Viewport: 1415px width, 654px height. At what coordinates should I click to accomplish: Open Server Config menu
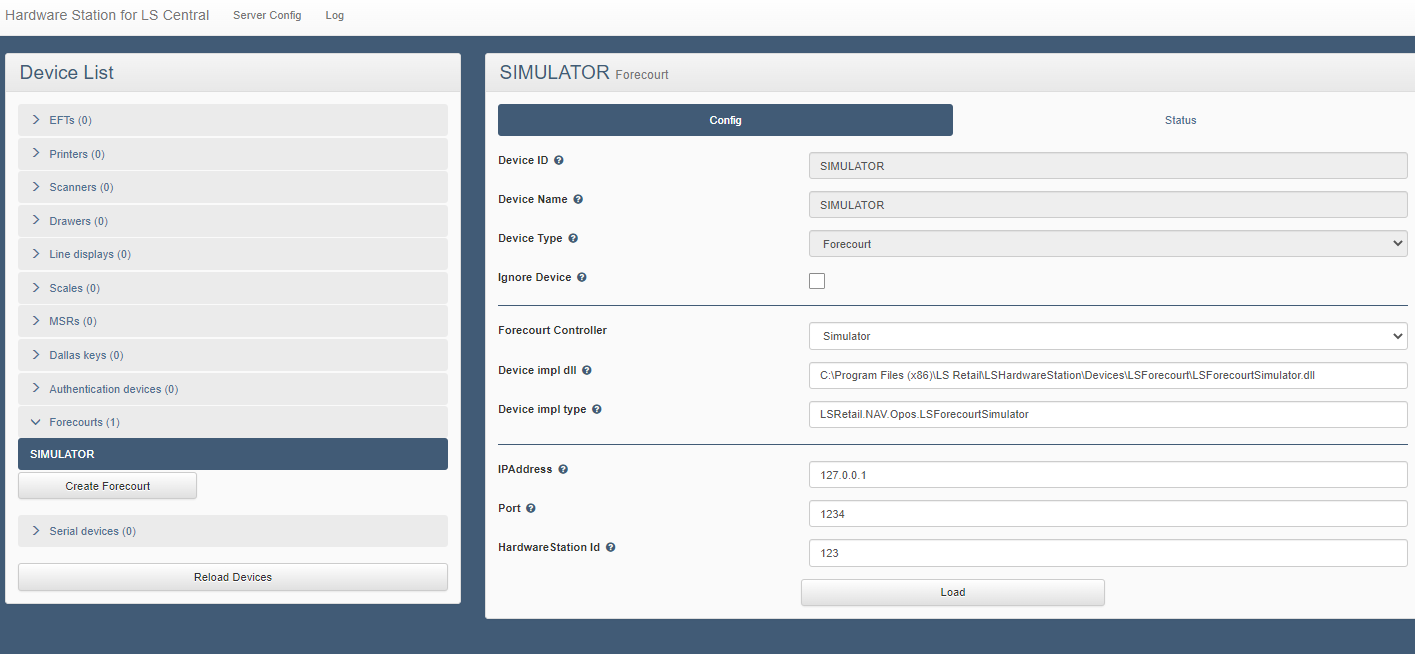click(267, 15)
